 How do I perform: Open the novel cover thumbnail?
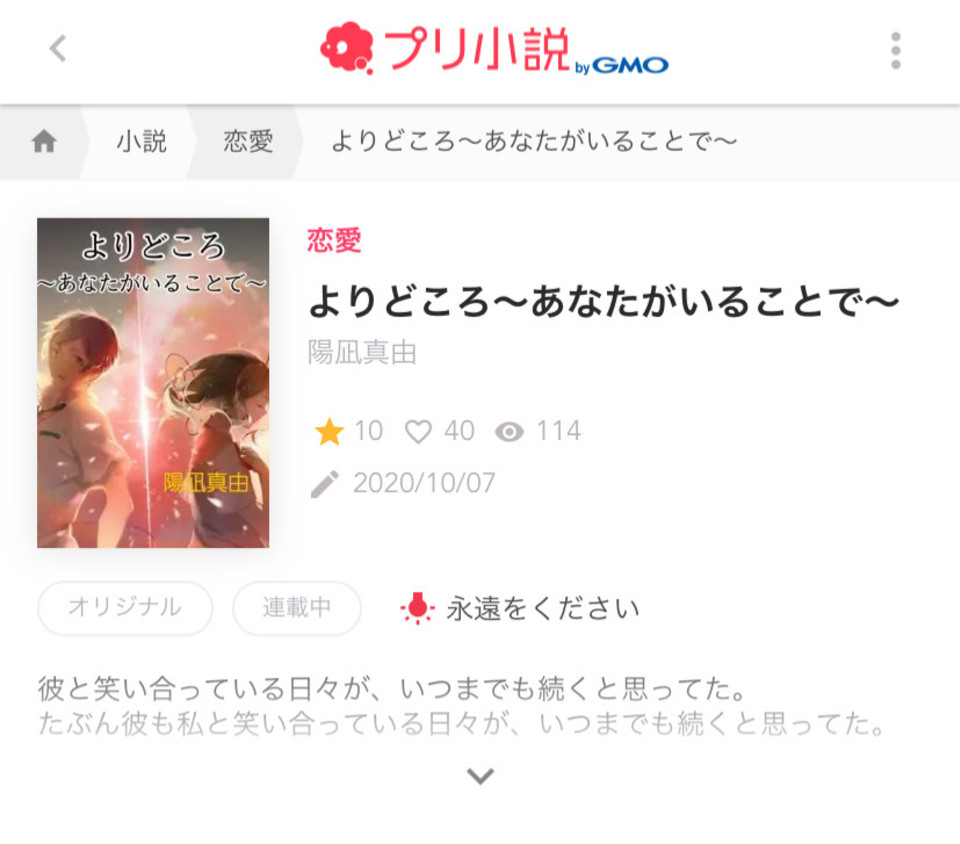(x=153, y=383)
